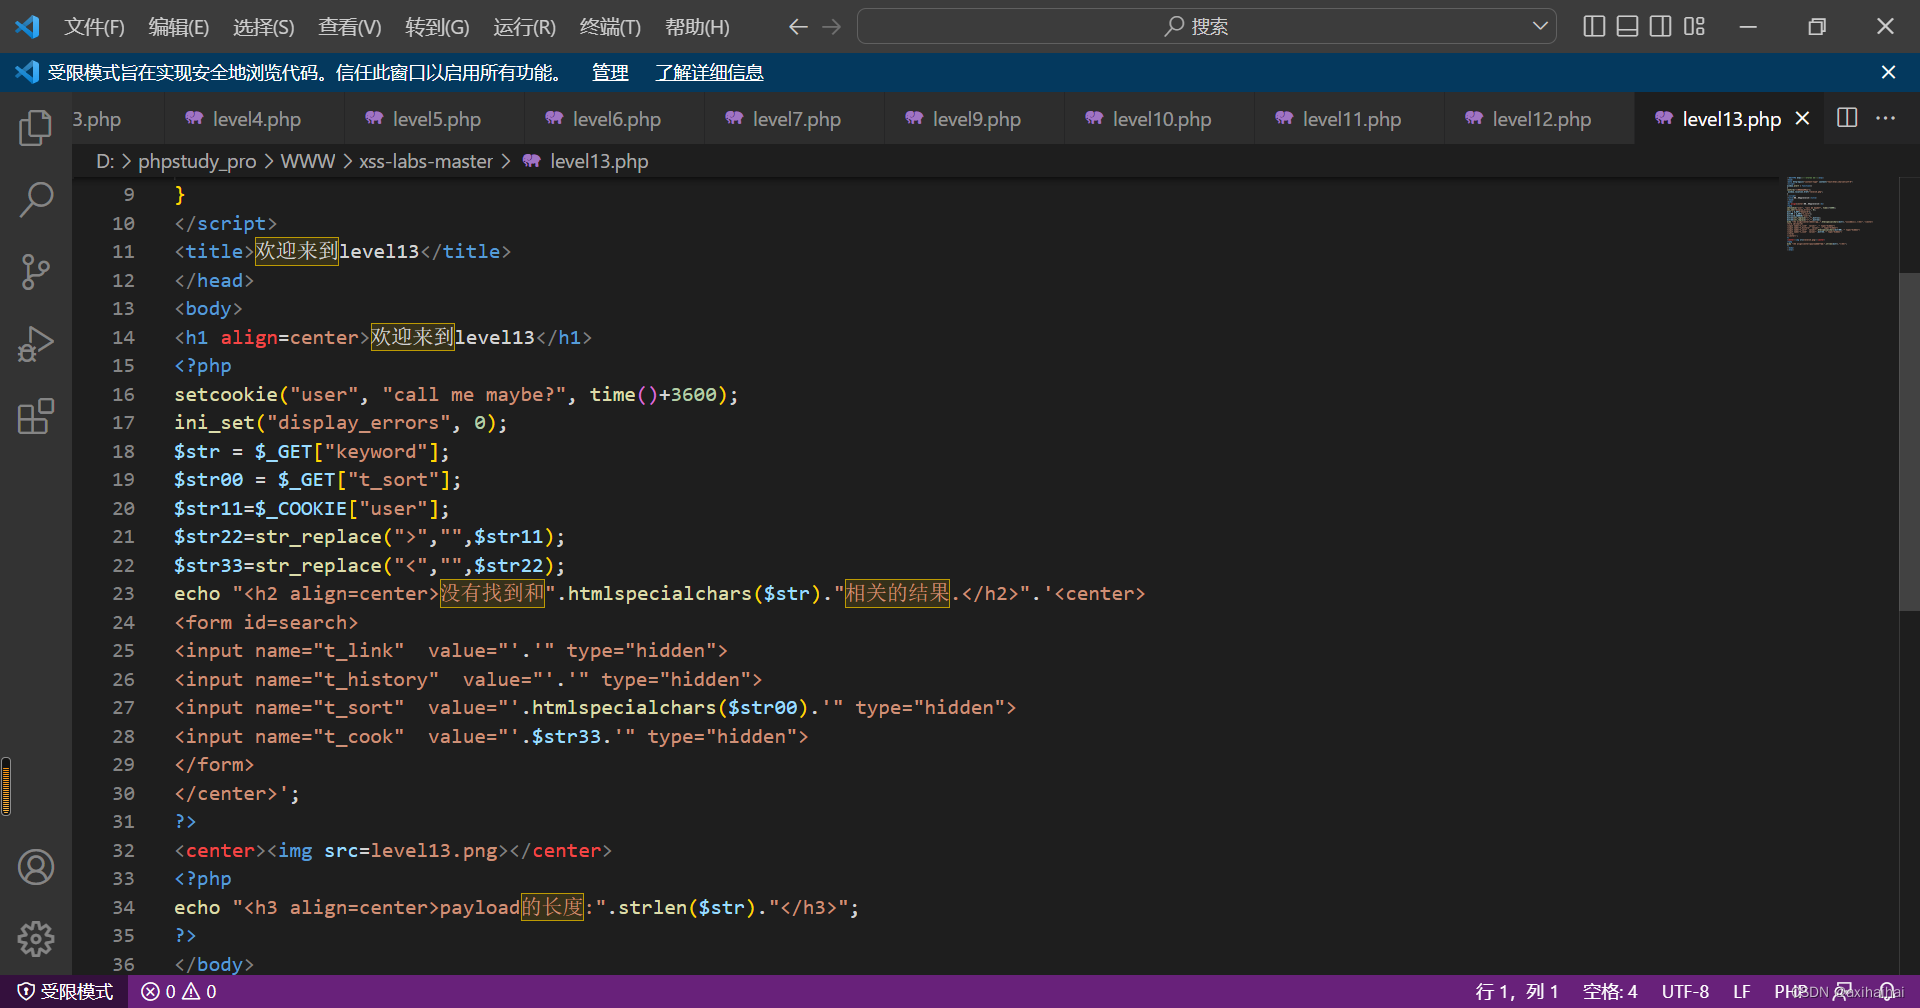Viewport: 1920px width, 1008px height.
Task: Click the Restricted Mode shield in status bar
Action: point(65,992)
